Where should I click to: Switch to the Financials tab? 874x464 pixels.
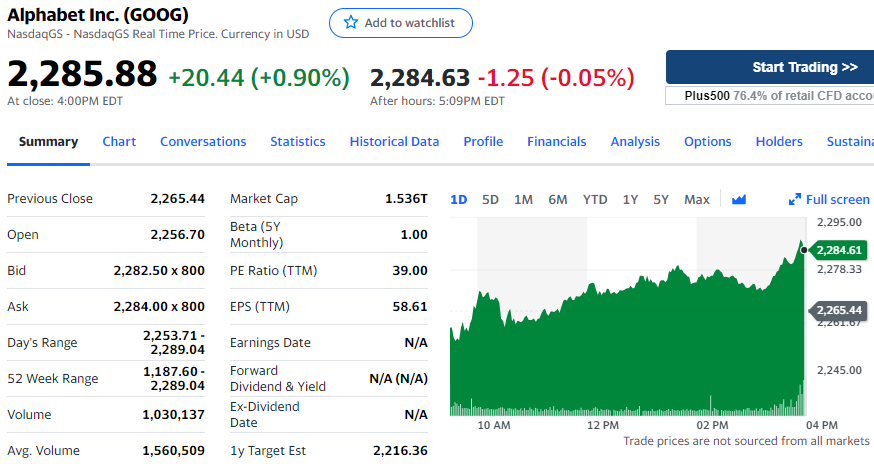tap(556, 142)
